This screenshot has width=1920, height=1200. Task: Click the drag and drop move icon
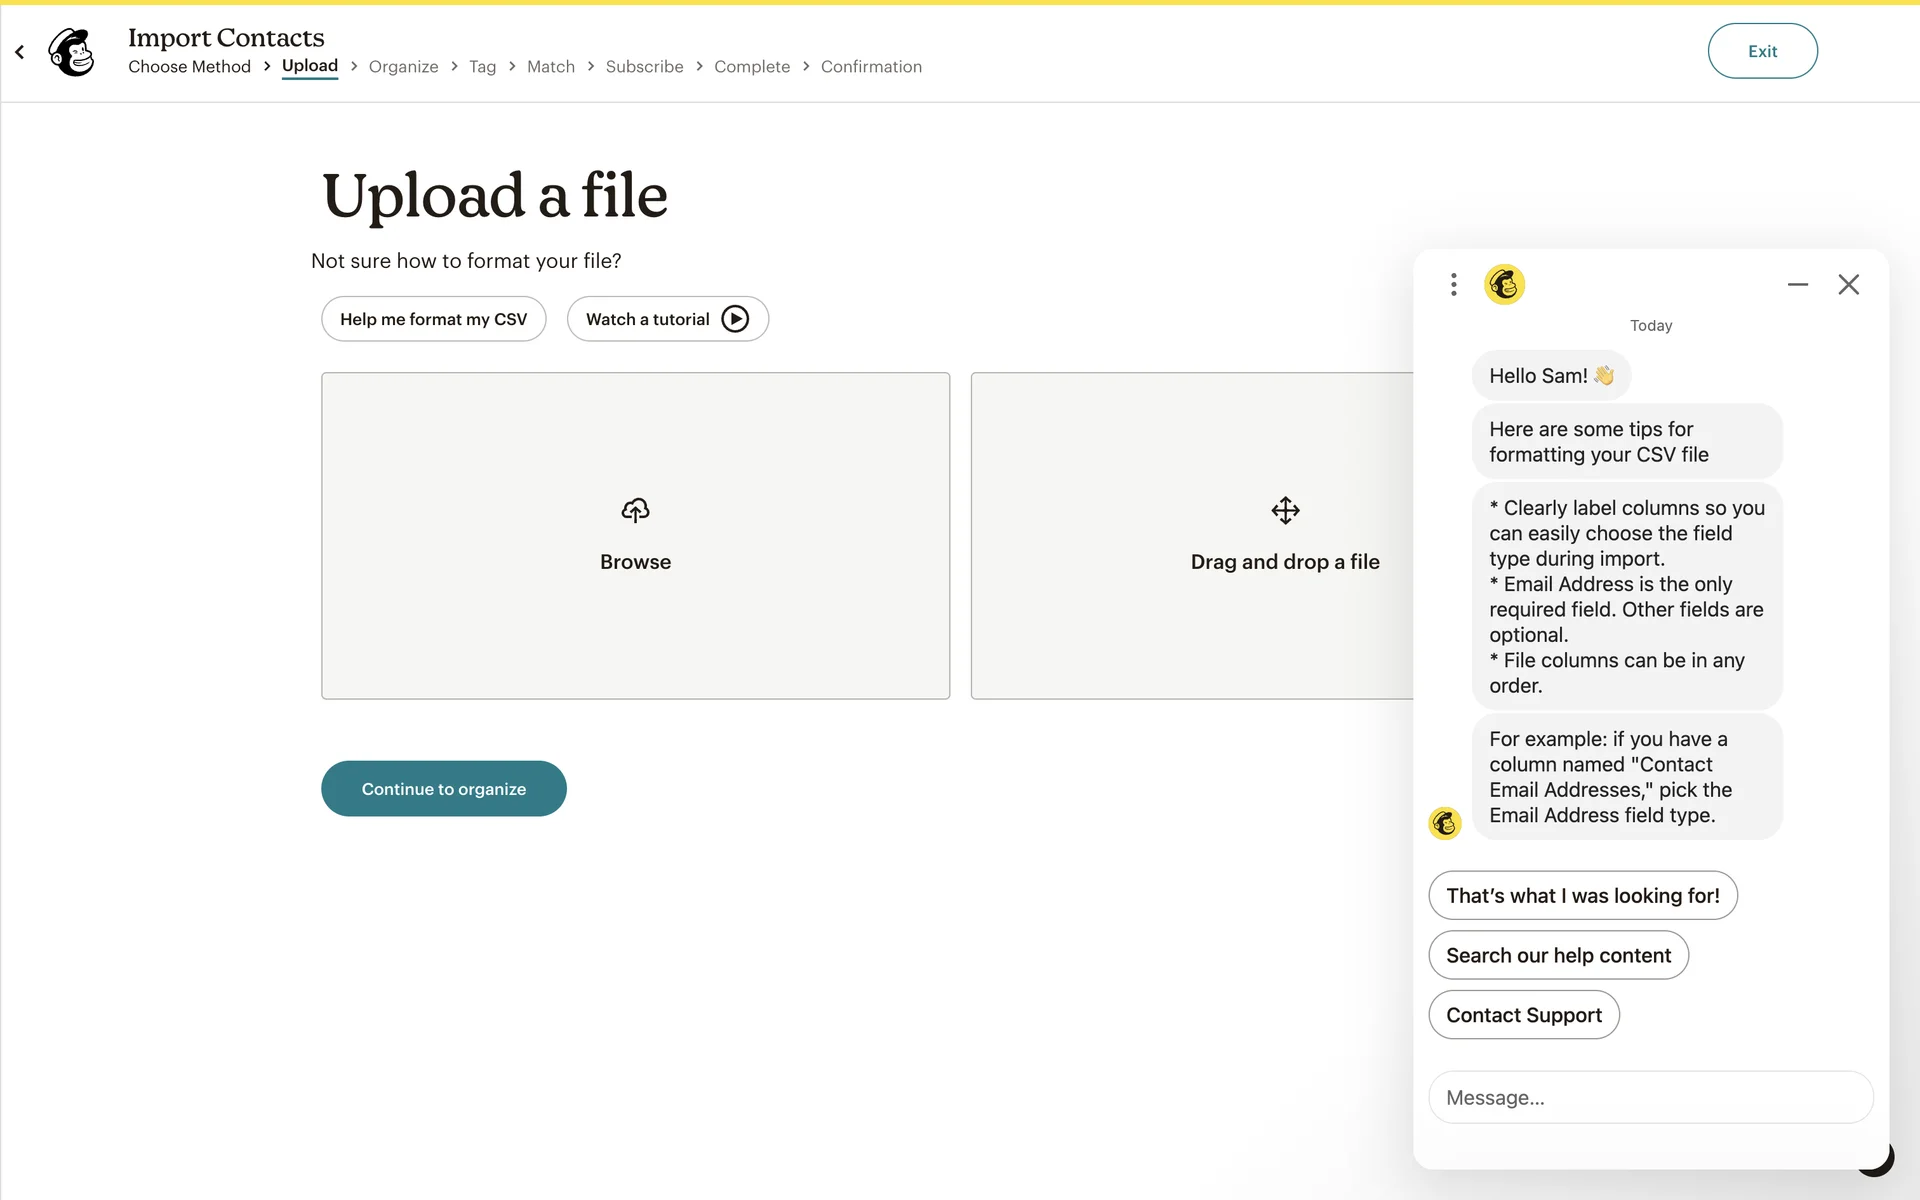coord(1285,511)
